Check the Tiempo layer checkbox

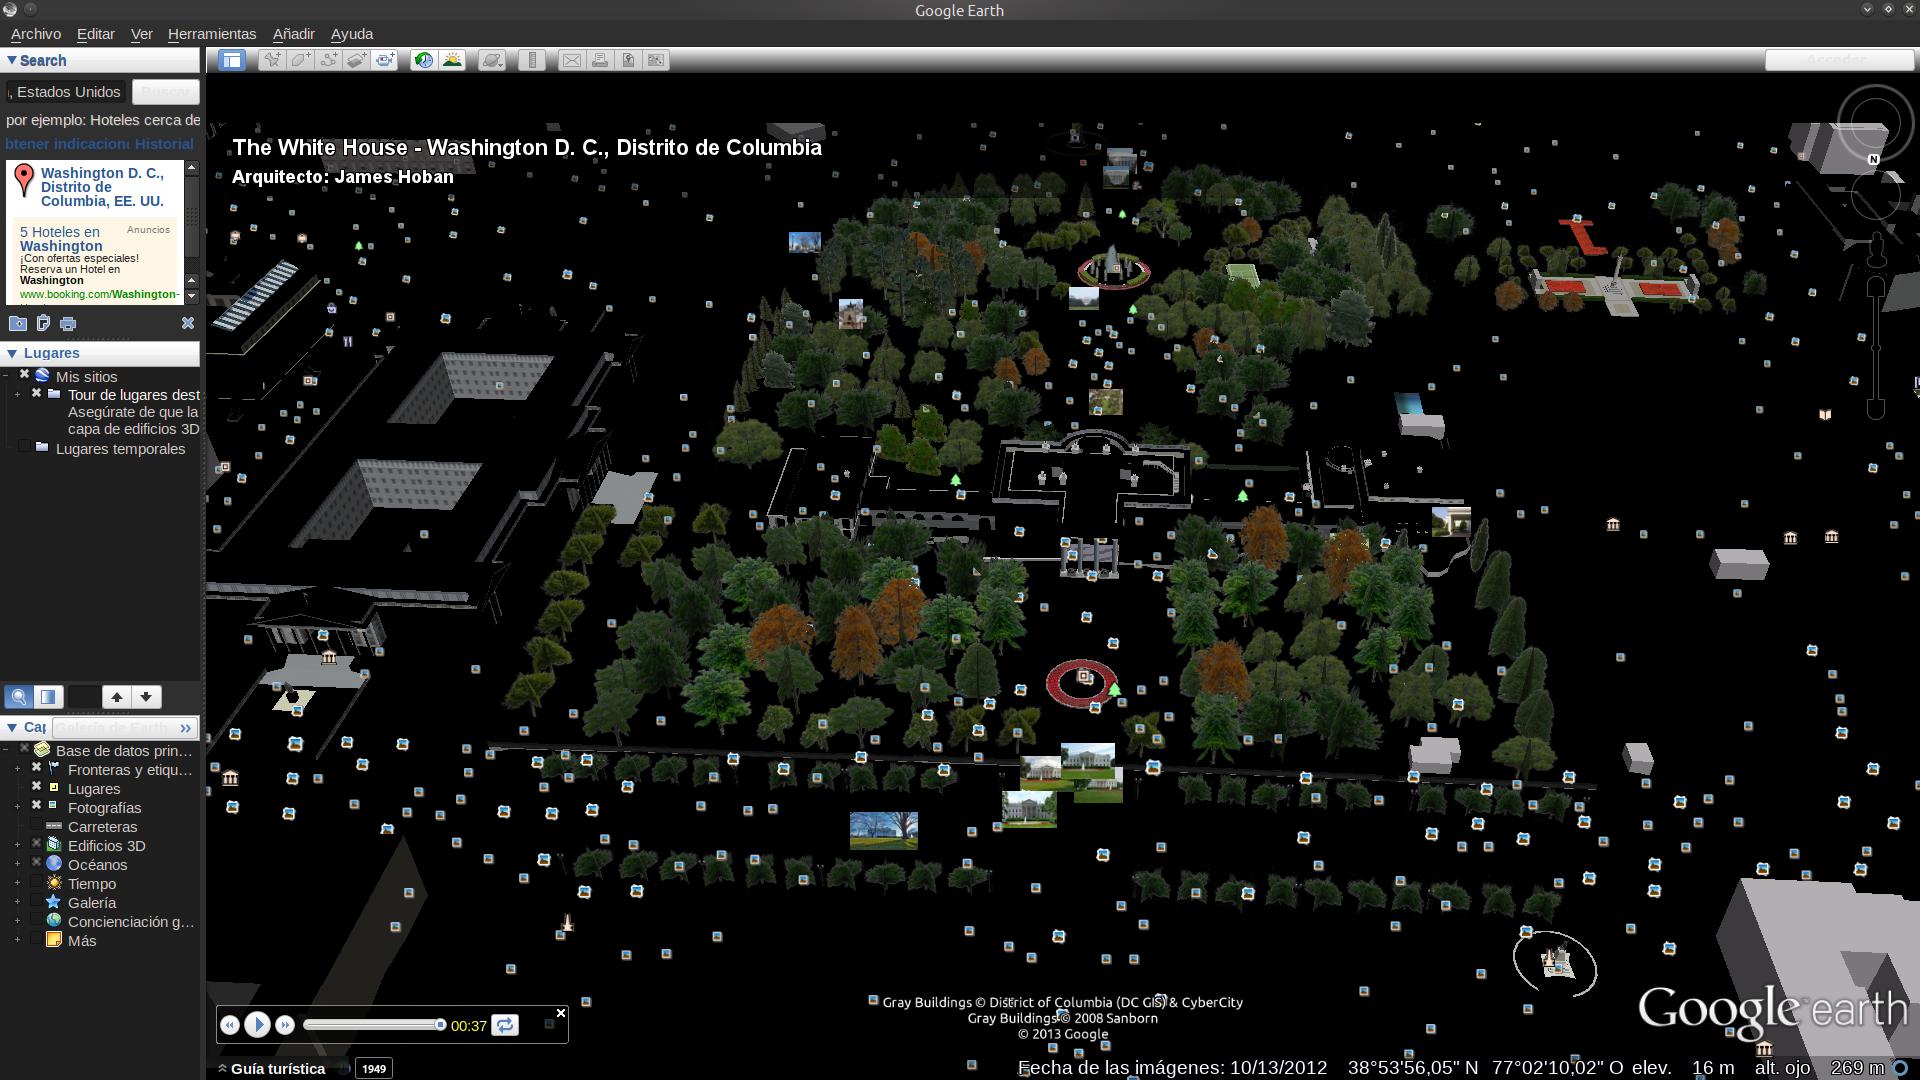pos(37,884)
